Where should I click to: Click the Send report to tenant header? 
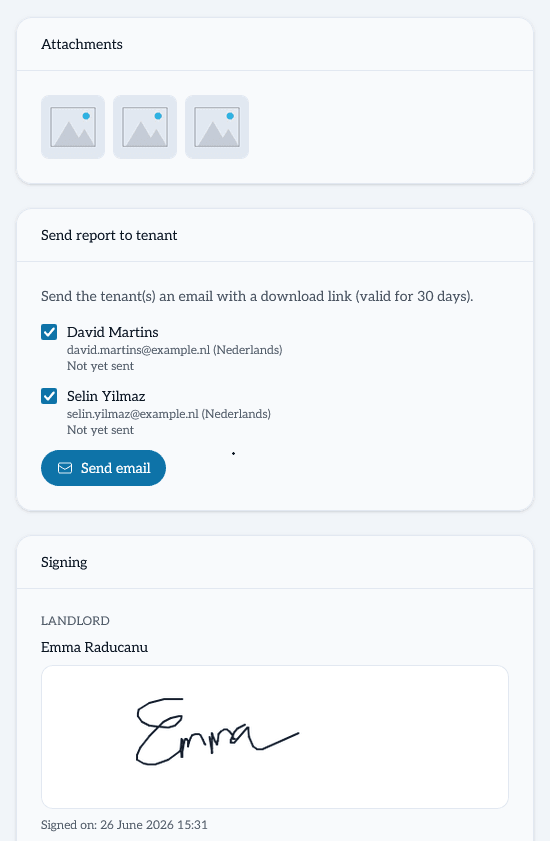coord(109,235)
